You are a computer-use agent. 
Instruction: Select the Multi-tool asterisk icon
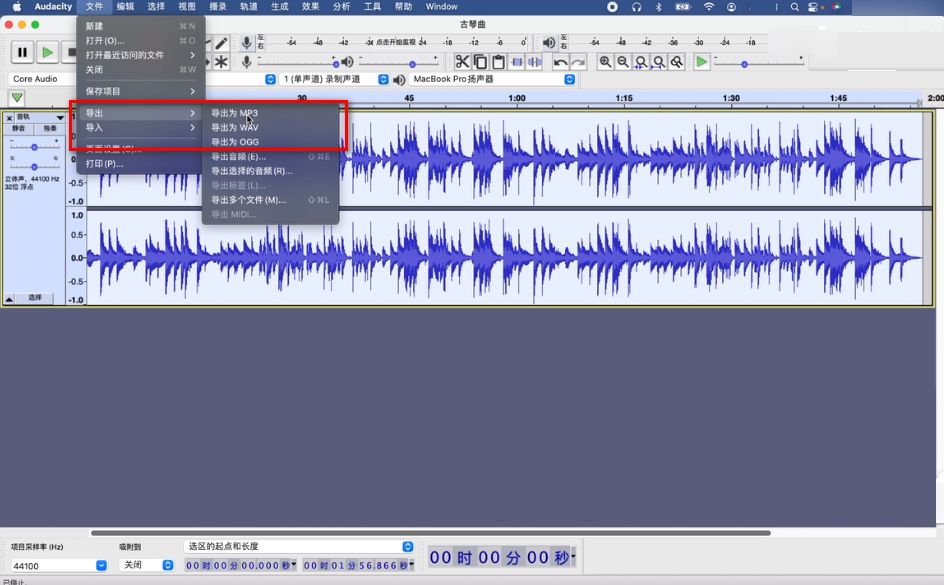(x=222, y=61)
